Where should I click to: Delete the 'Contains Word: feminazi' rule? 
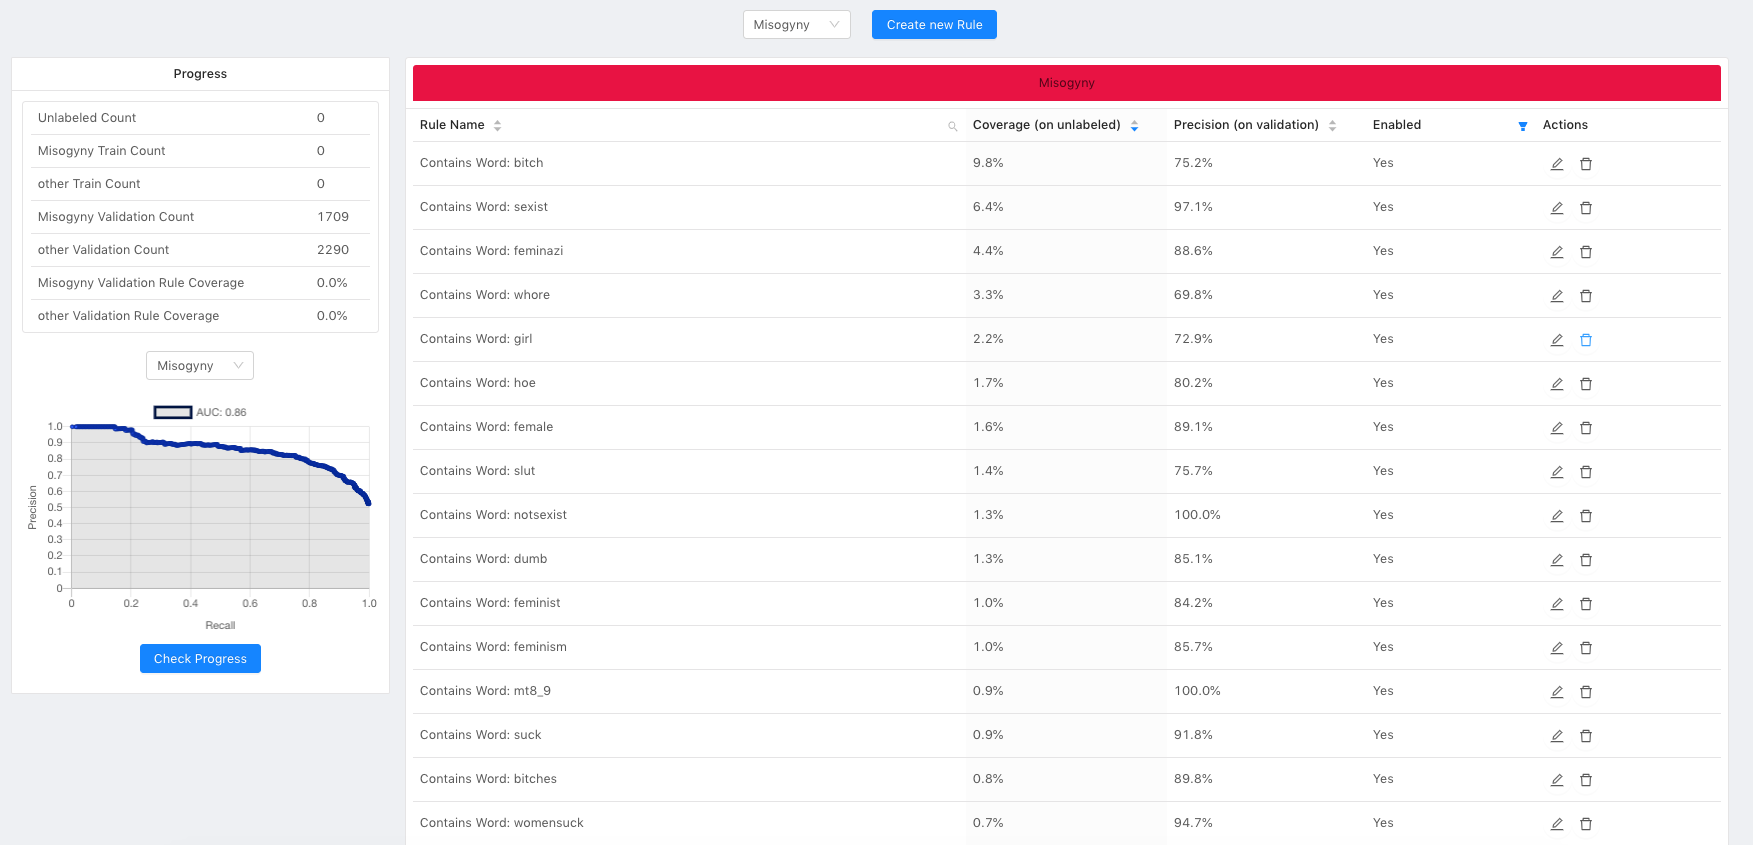pos(1586,252)
